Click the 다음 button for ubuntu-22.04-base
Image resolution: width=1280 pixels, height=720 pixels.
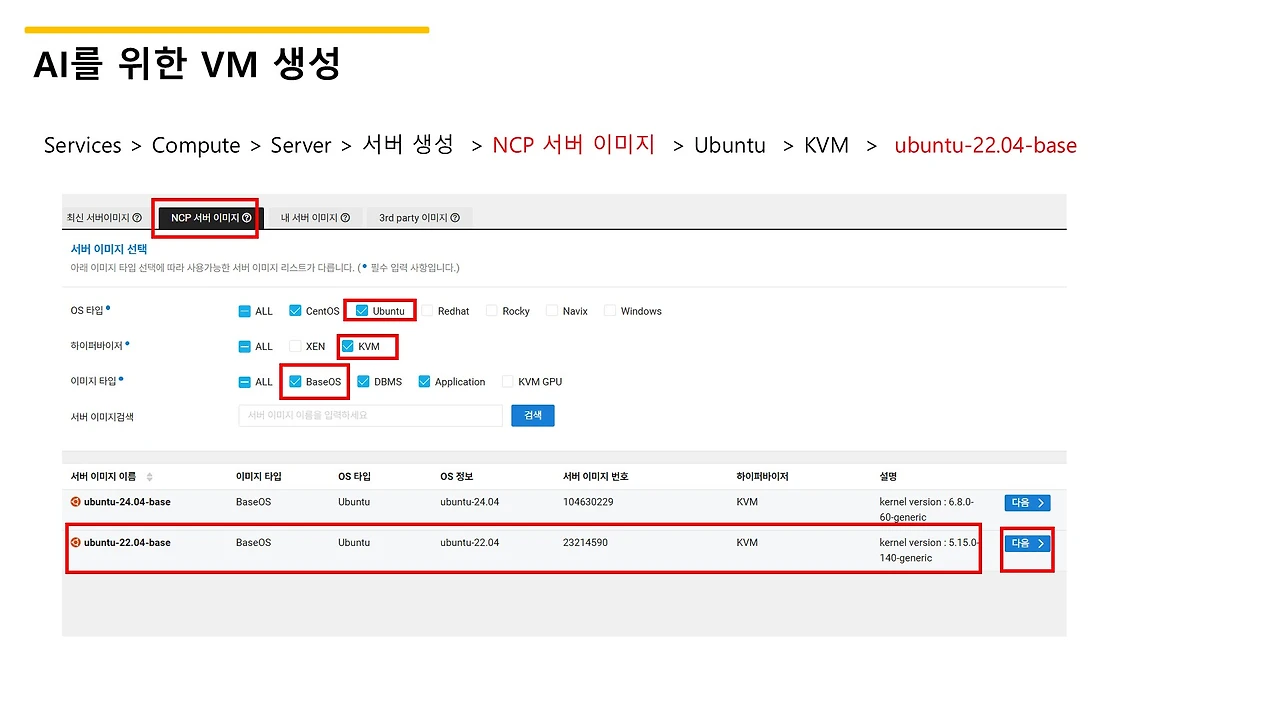pyautogui.click(x=1027, y=543)
